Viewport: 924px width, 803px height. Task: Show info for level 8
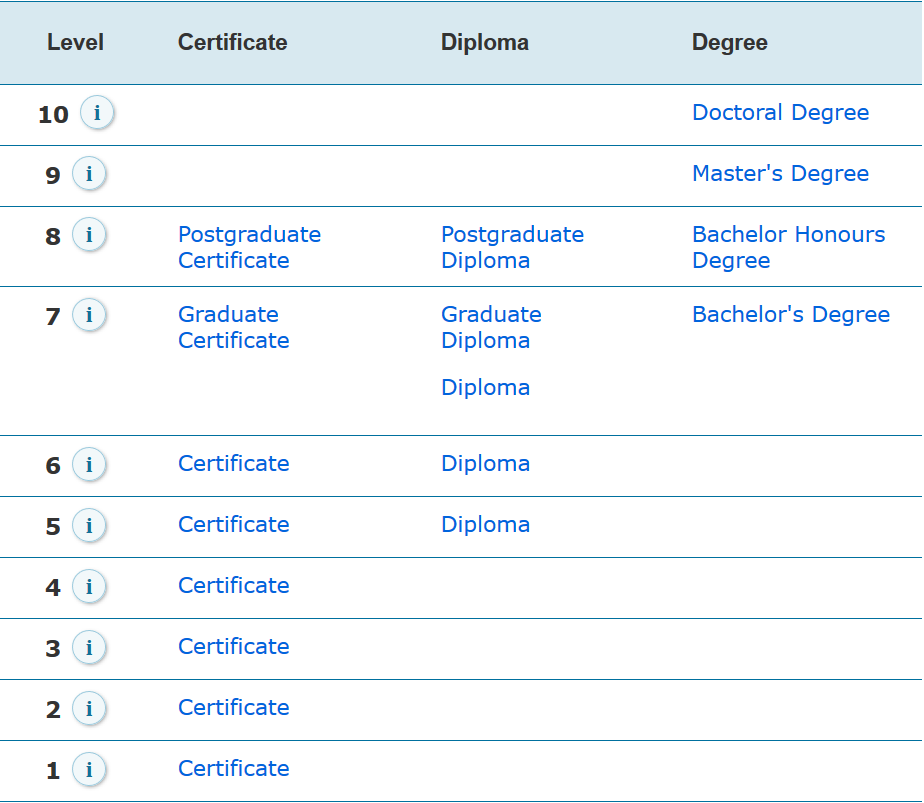click(x=89, y=234)
